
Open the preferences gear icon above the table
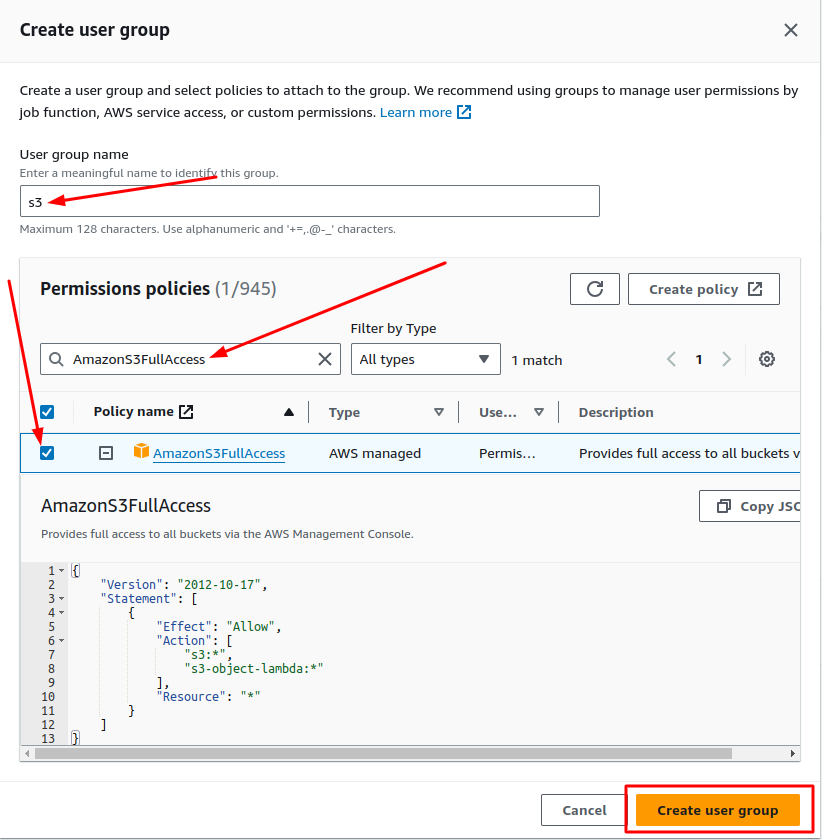coord(766,359)
